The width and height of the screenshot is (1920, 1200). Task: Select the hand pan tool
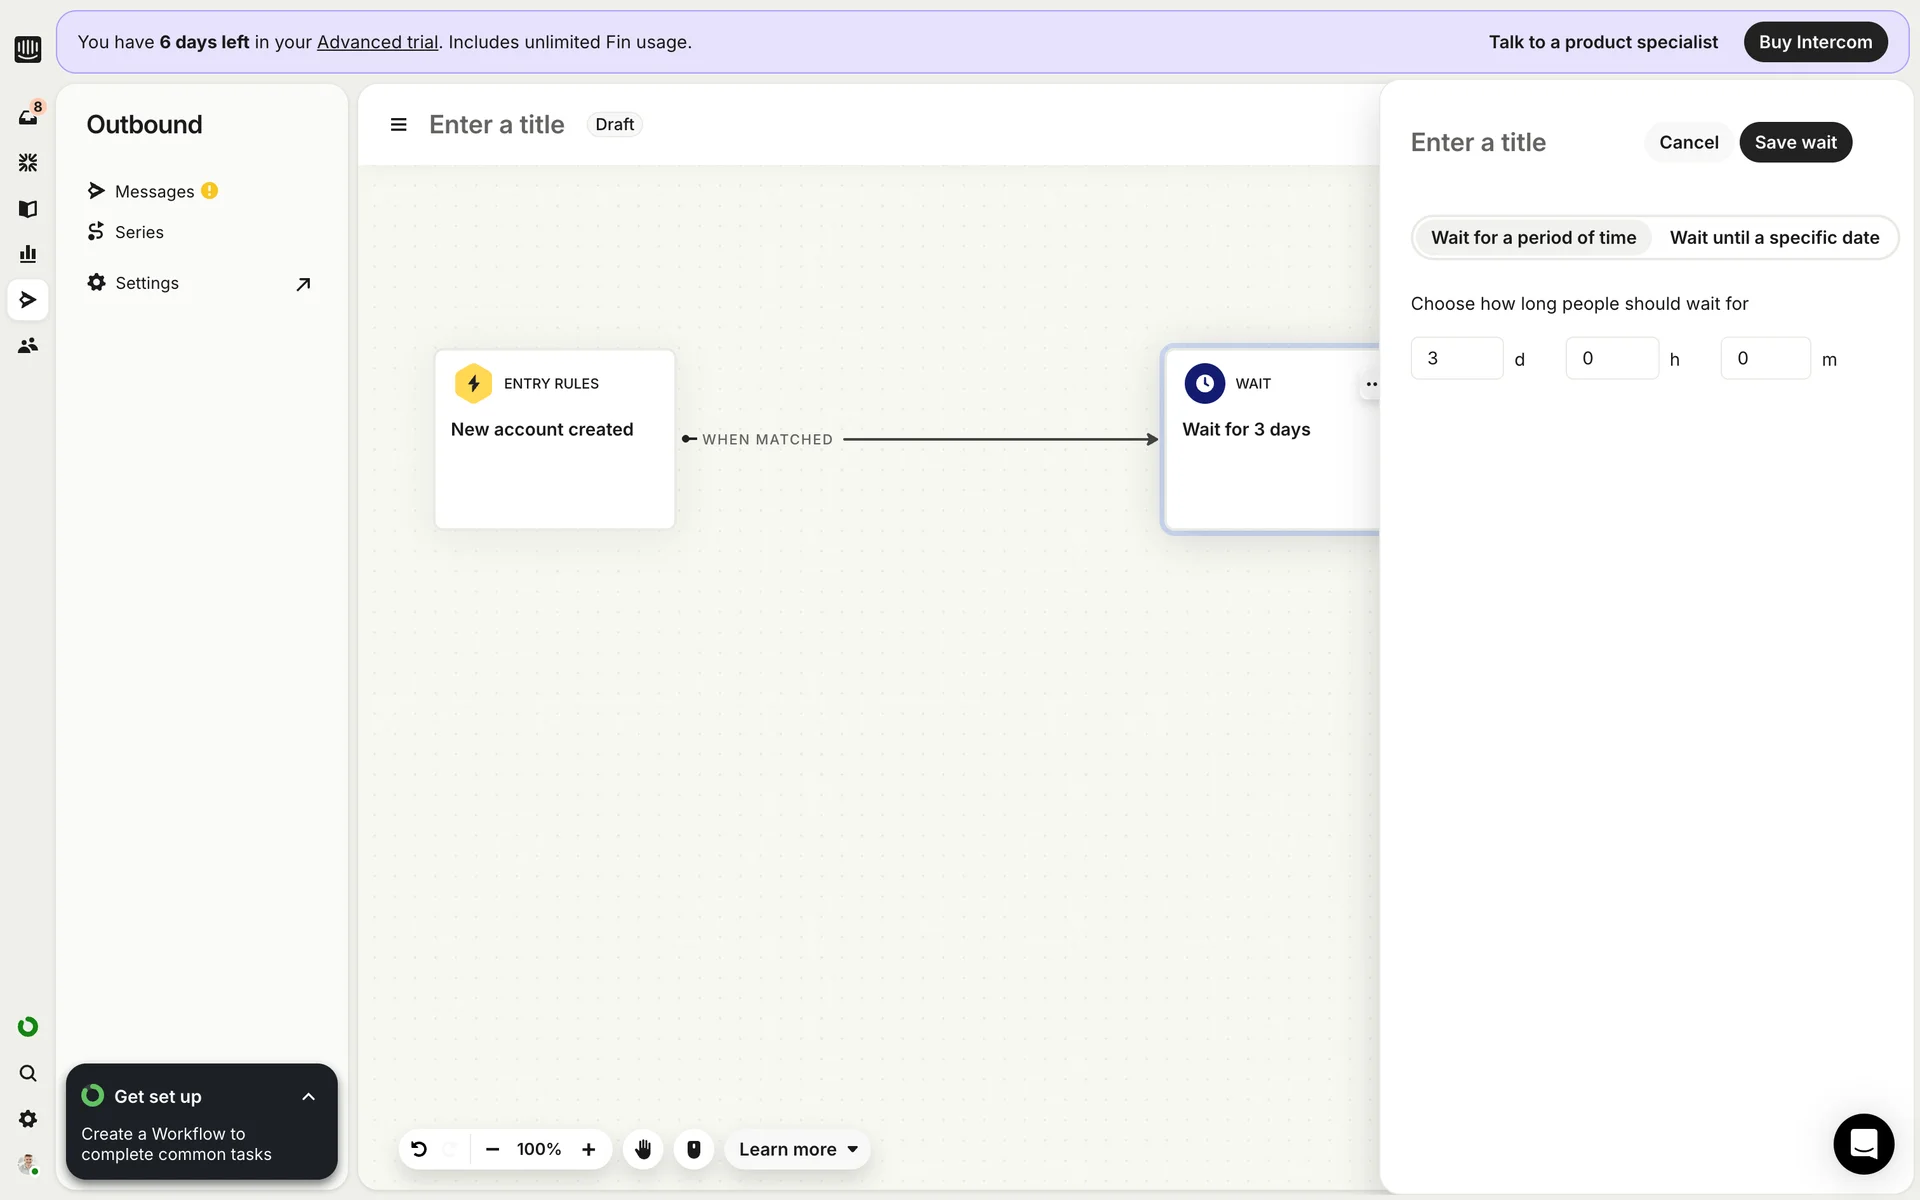tap(643, 1149)
